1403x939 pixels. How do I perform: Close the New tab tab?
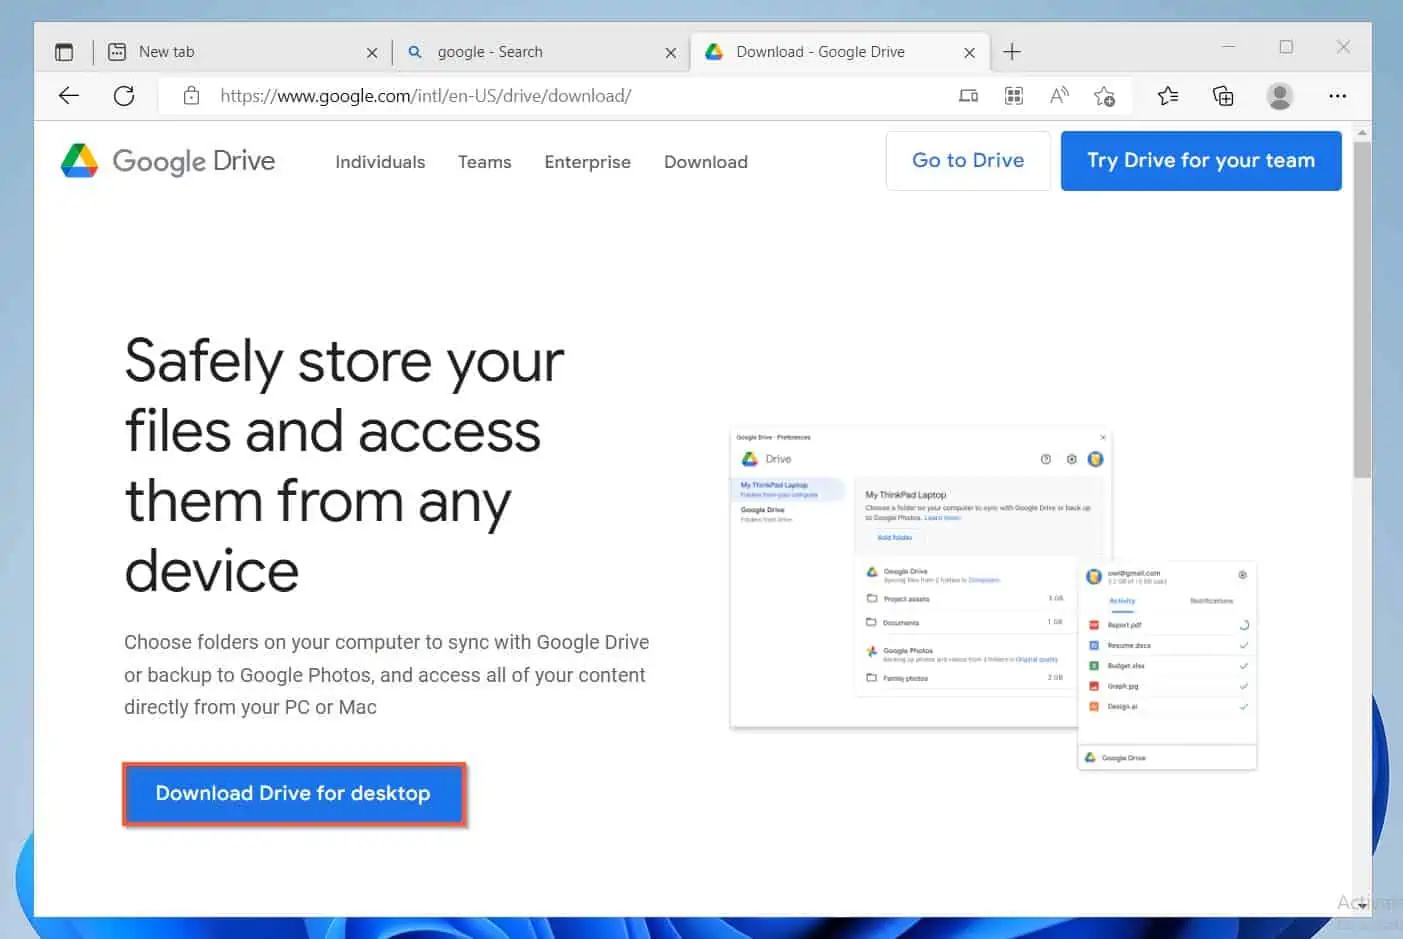coord(372,53)
